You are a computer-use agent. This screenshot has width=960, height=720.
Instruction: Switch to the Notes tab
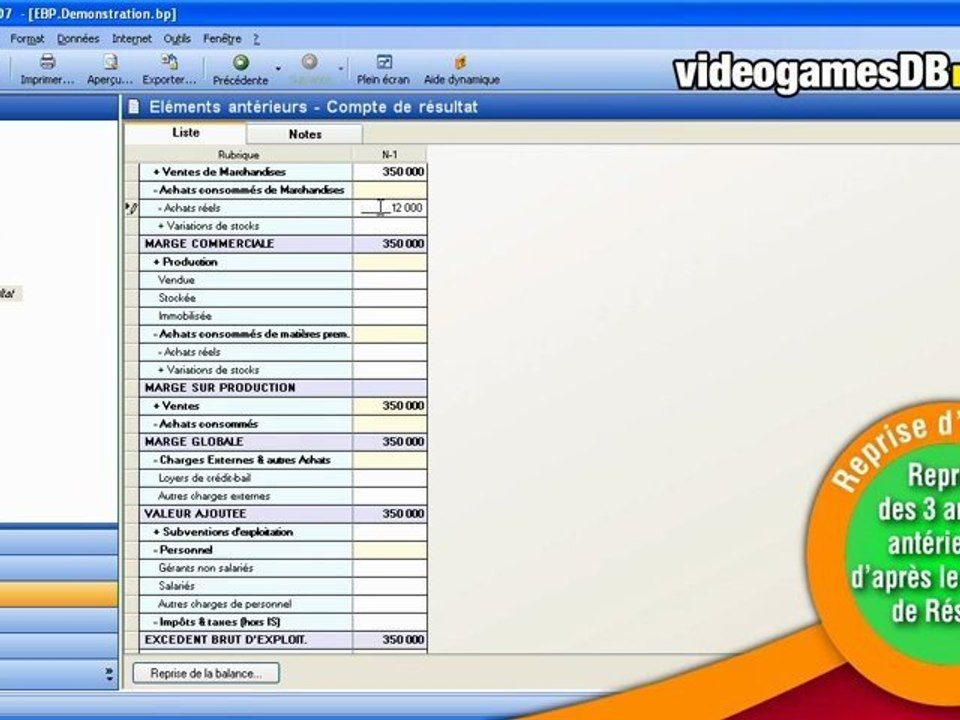click(x=305, y=134)
